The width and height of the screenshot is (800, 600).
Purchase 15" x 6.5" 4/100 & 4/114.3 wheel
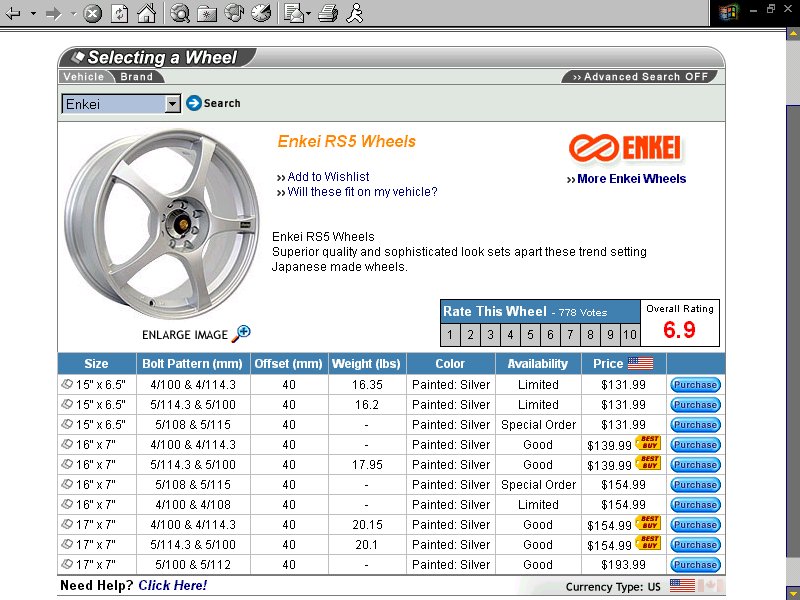(x=695, y=385)
